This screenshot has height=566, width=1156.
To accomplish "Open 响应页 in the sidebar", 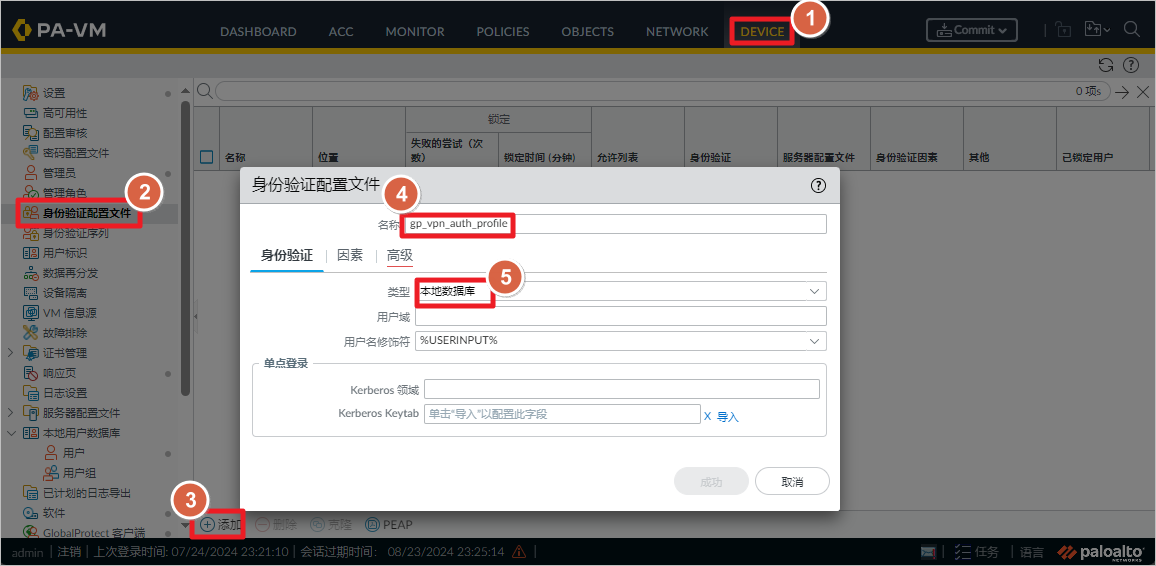I will [x=59, y=373].
